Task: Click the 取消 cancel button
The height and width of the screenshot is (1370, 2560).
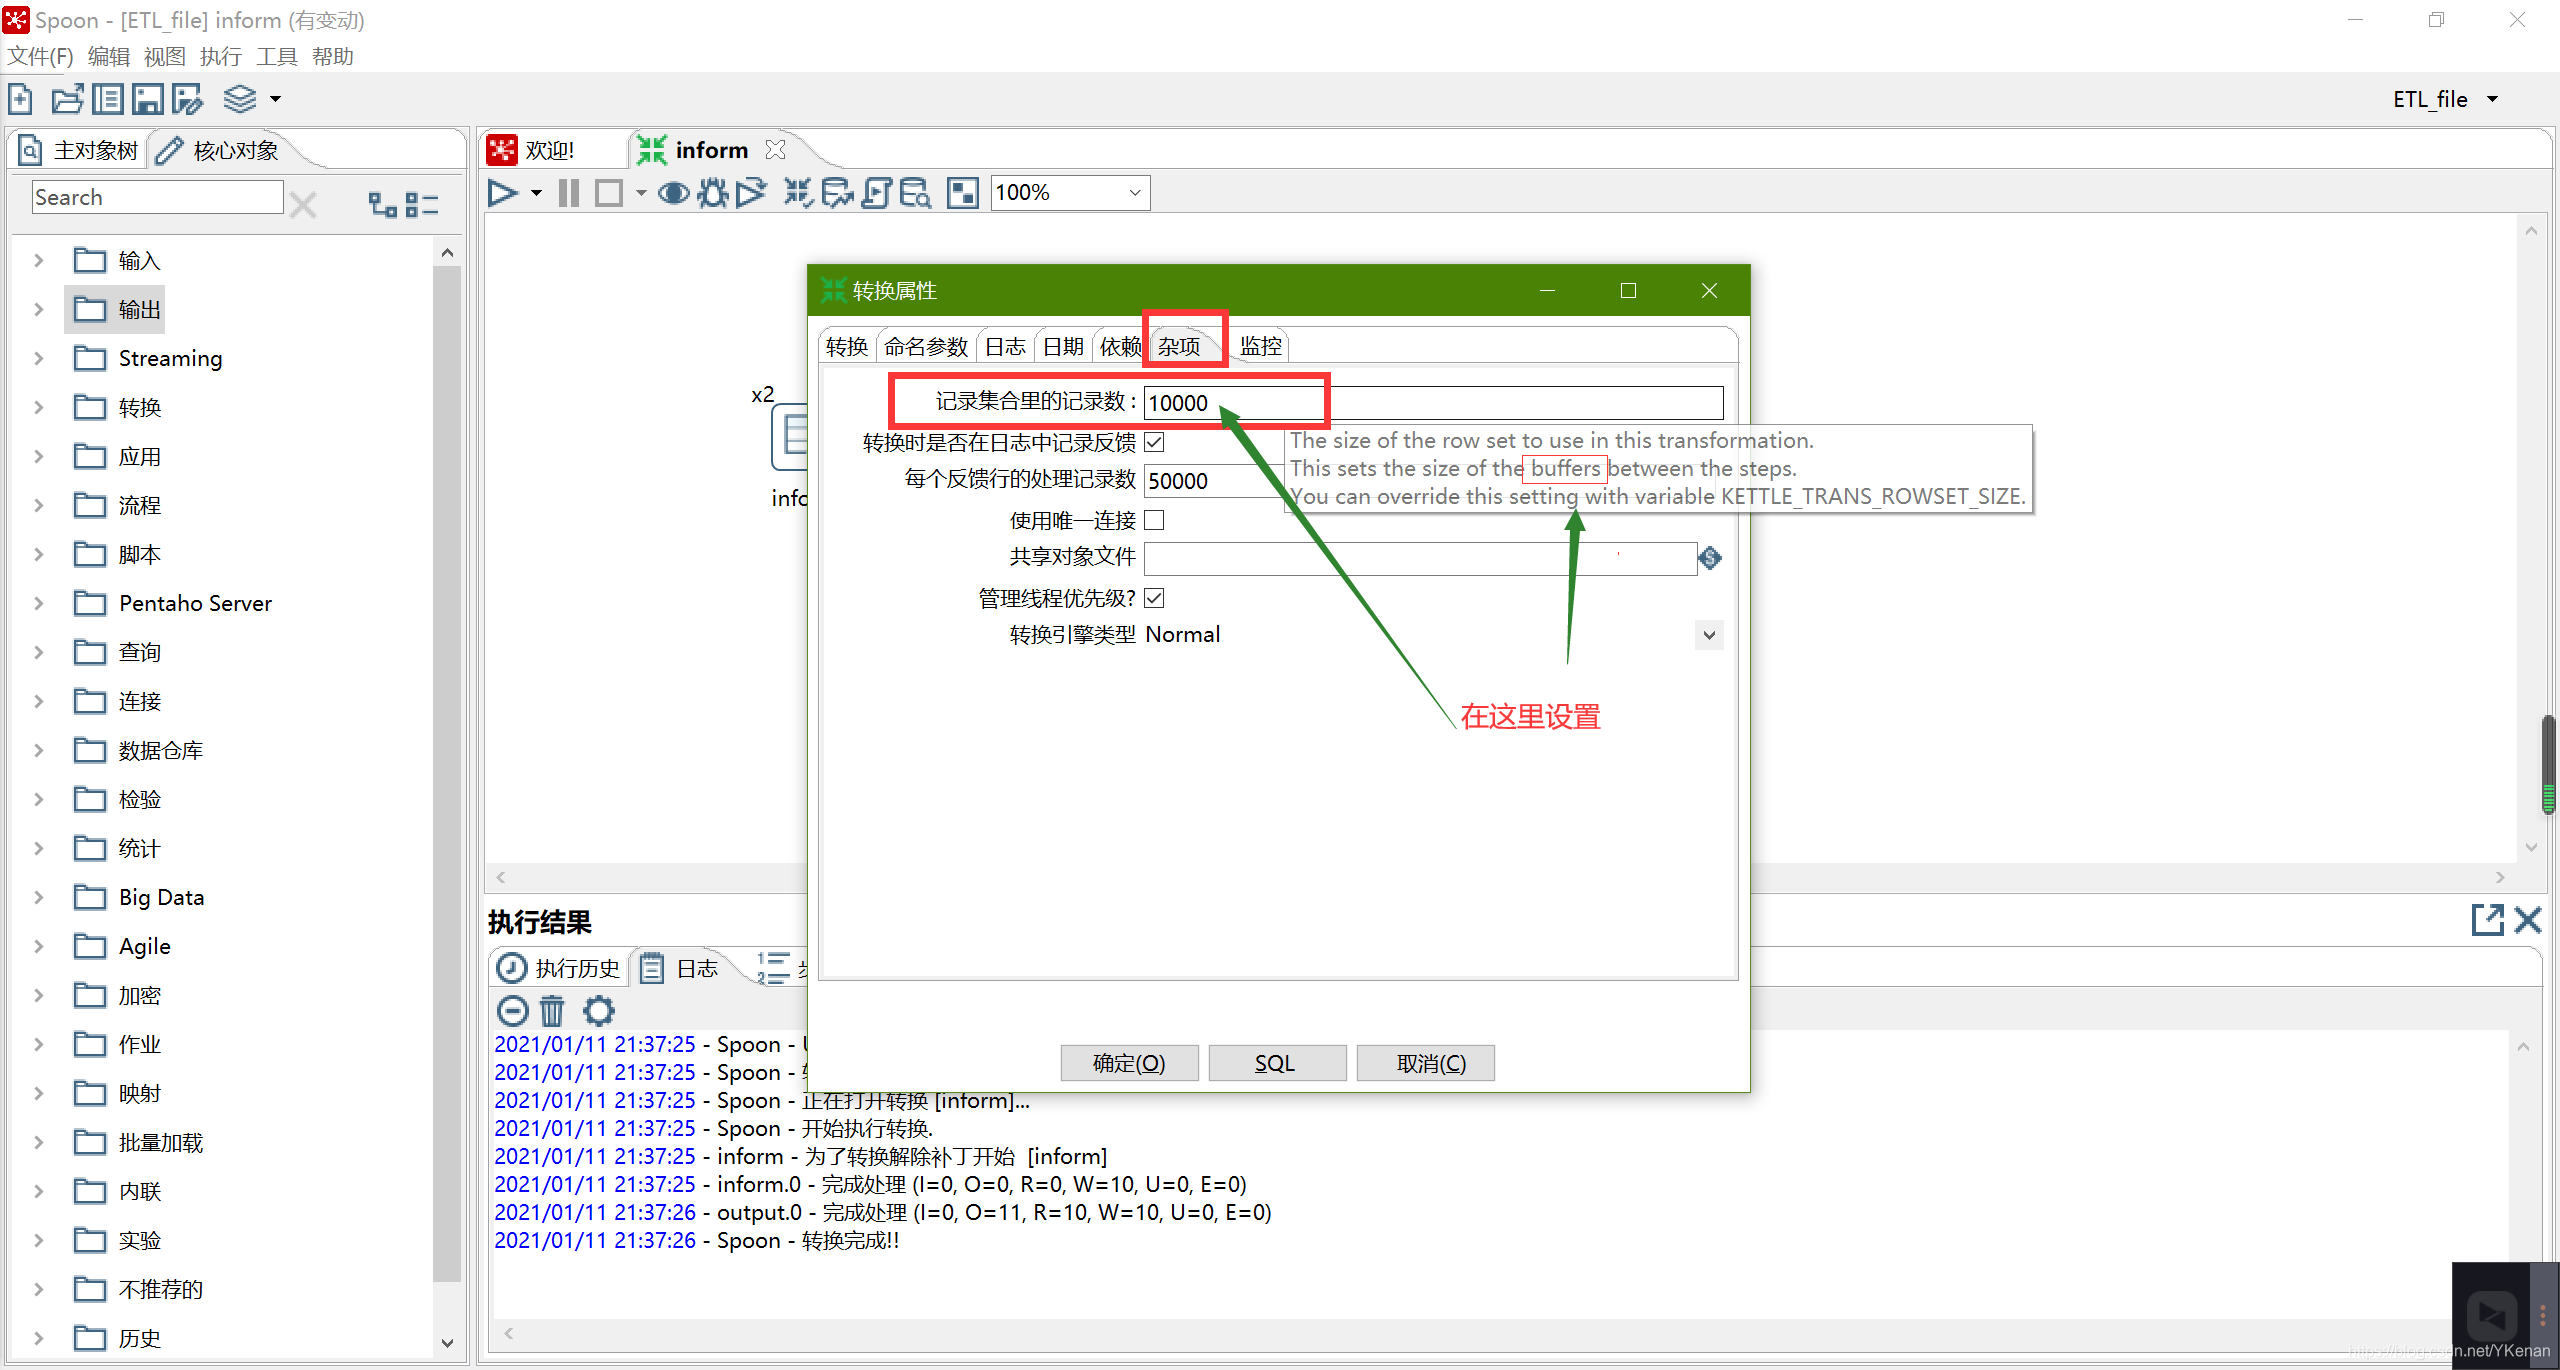Action: click(x=1427, y=1062)
